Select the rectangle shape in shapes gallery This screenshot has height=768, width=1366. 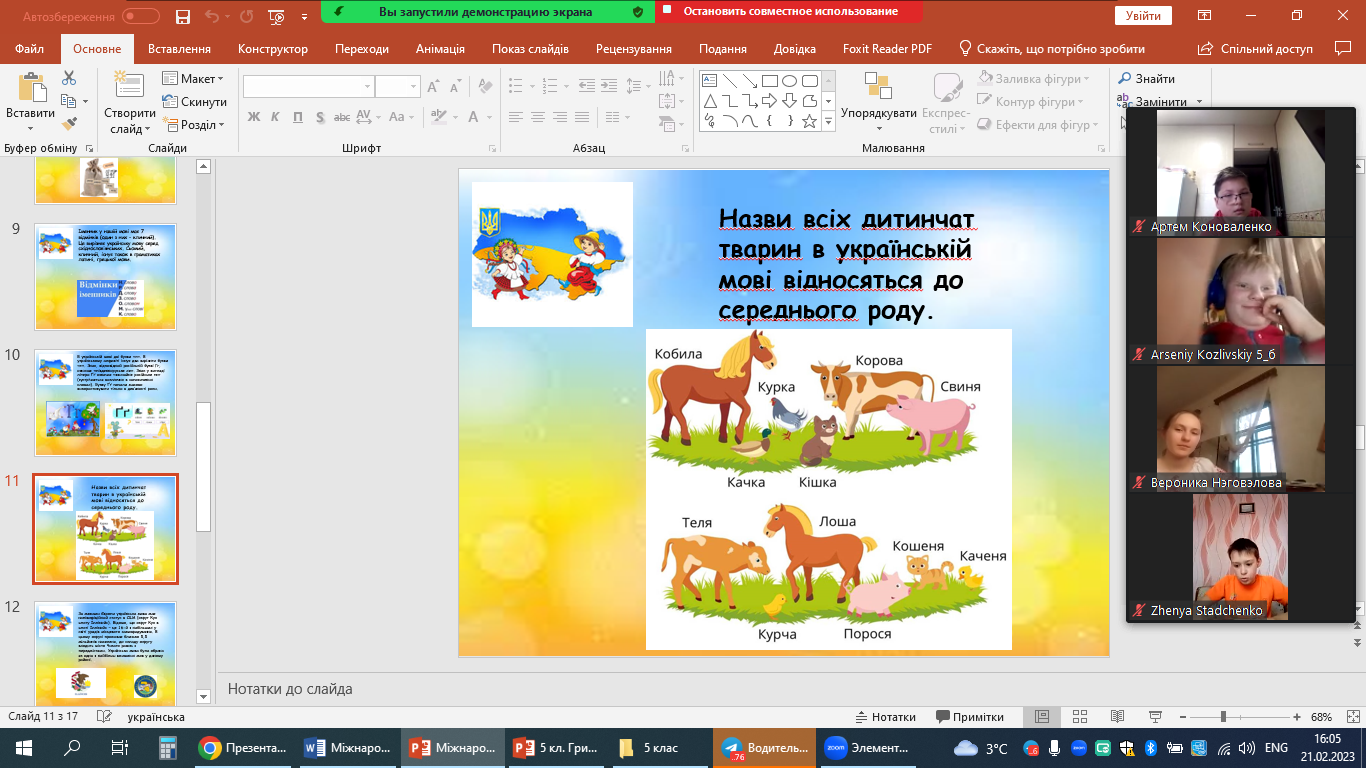(769, 81)
